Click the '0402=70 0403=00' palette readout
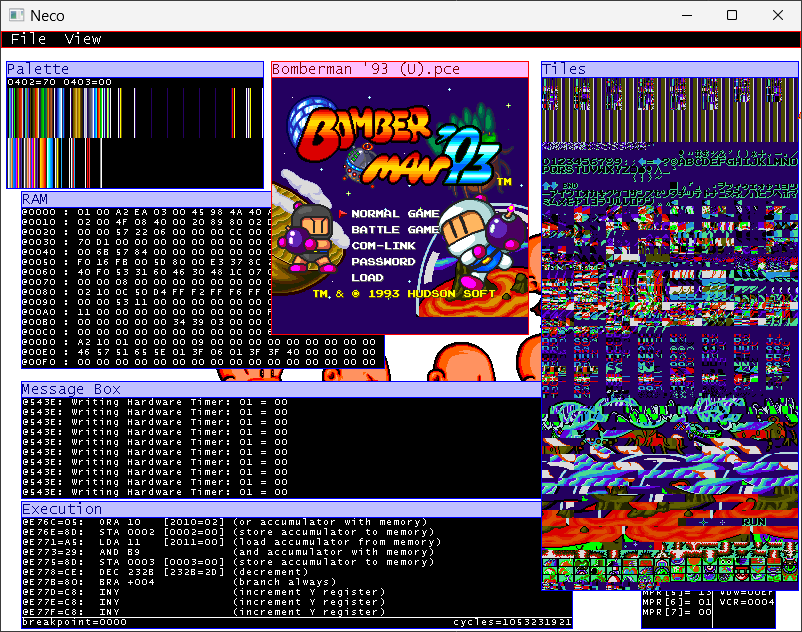 click(59, 82)
